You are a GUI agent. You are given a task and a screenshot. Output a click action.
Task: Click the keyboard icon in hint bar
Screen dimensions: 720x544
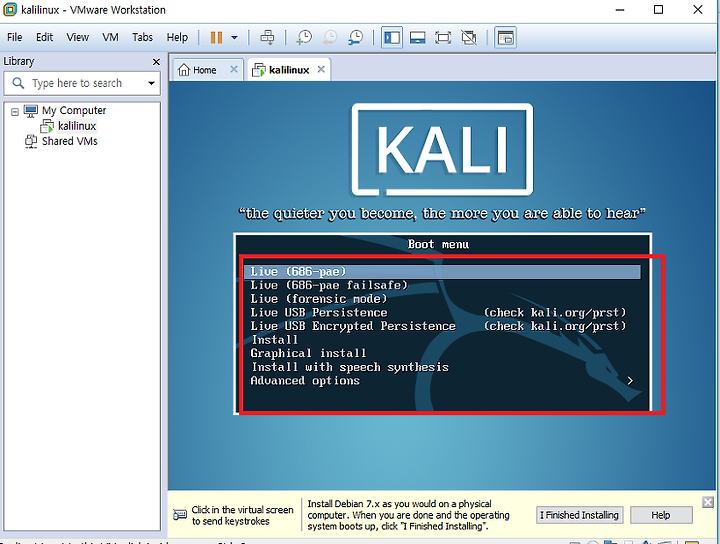(180, 515)
